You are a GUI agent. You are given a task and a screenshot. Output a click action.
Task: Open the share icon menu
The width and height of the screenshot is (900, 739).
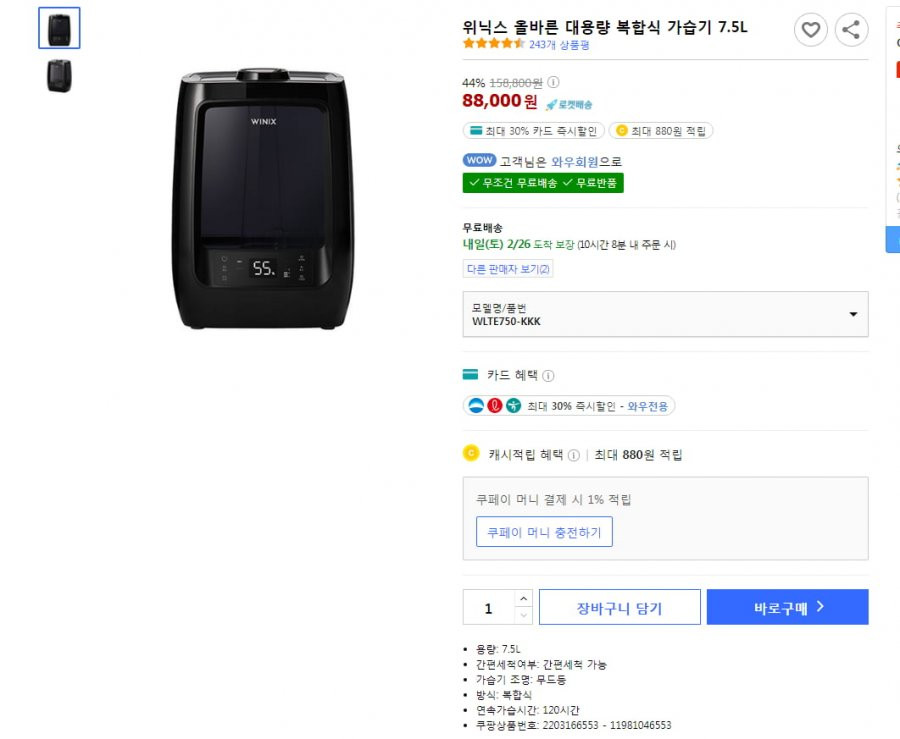point(851,30)
